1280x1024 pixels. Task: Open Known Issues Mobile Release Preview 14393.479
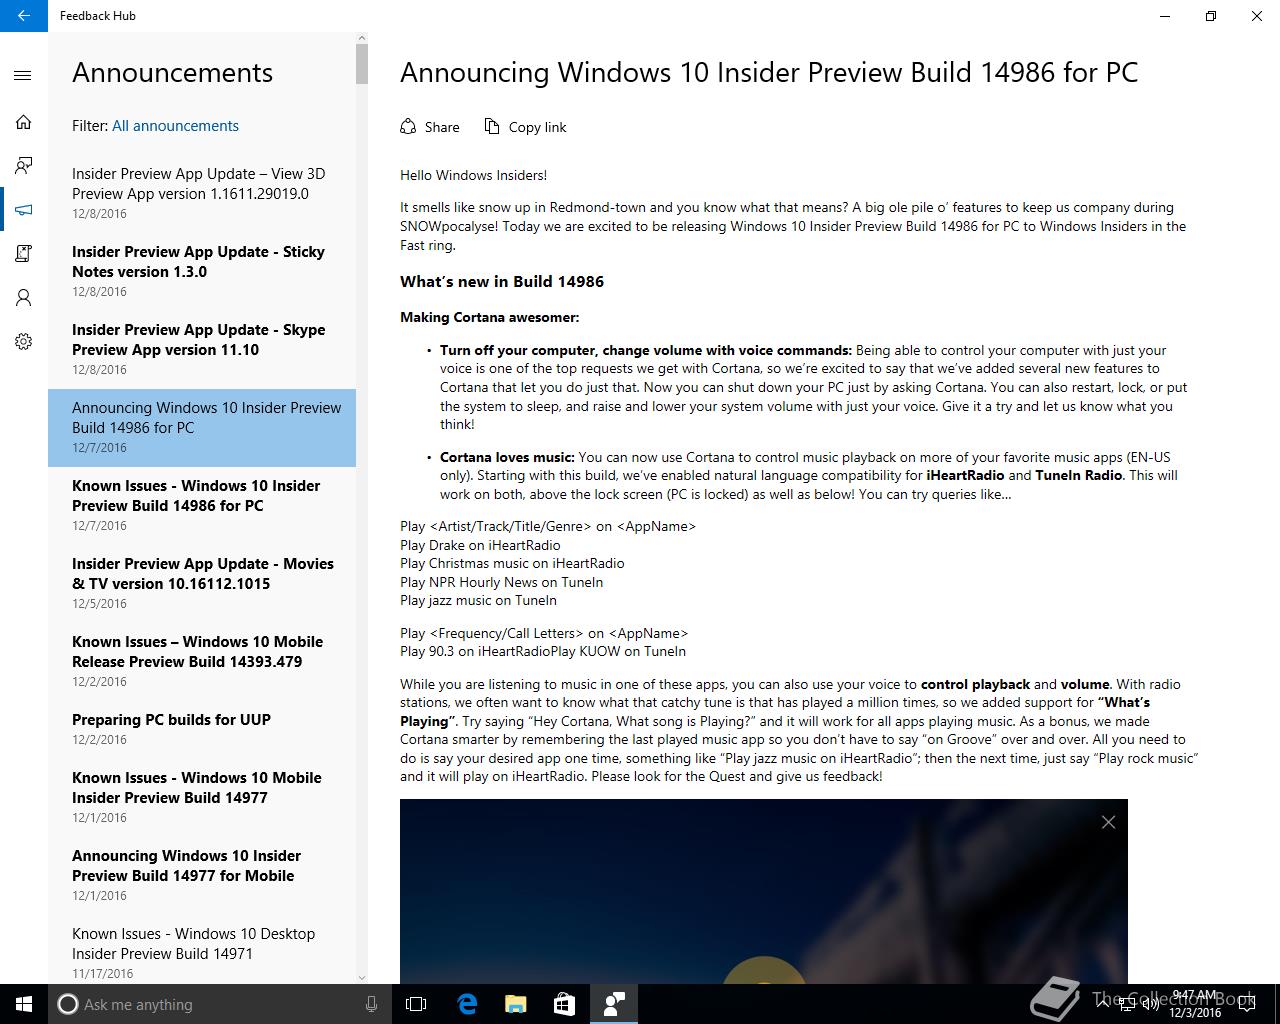pyautogui.click(x=202, y=662)
